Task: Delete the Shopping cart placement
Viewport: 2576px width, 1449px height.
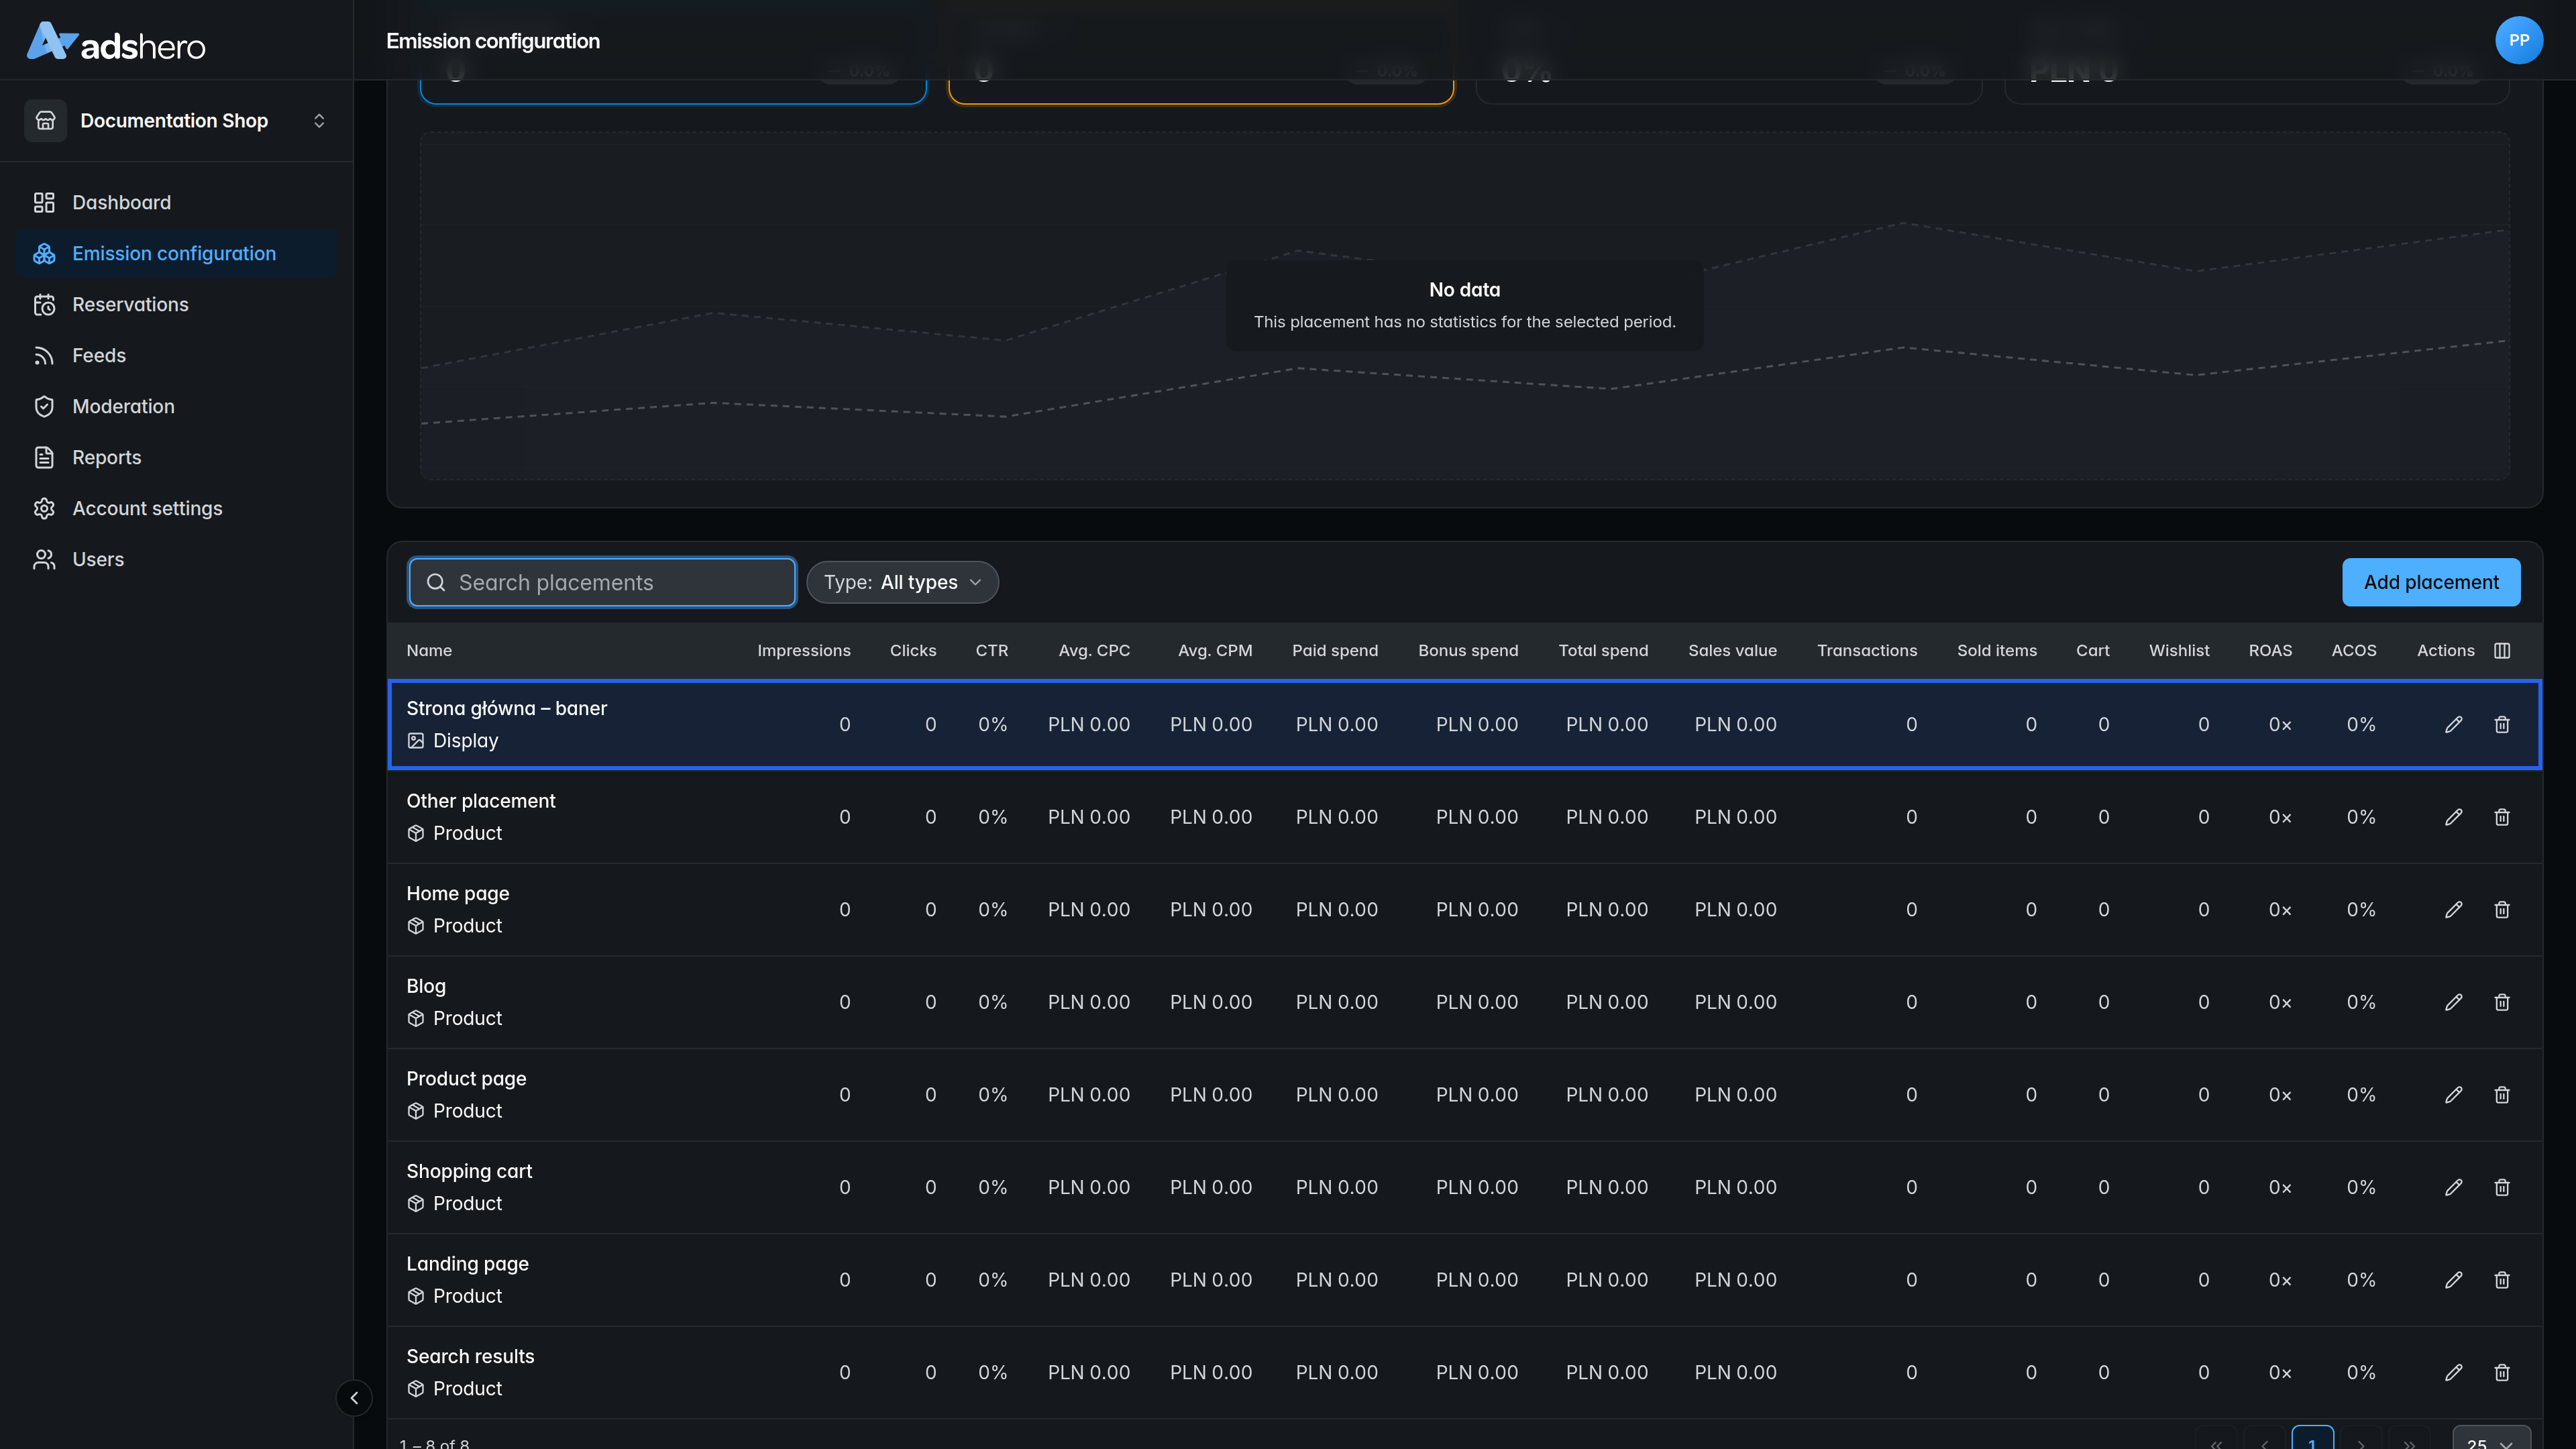Action: [x=2501, y=1187]
